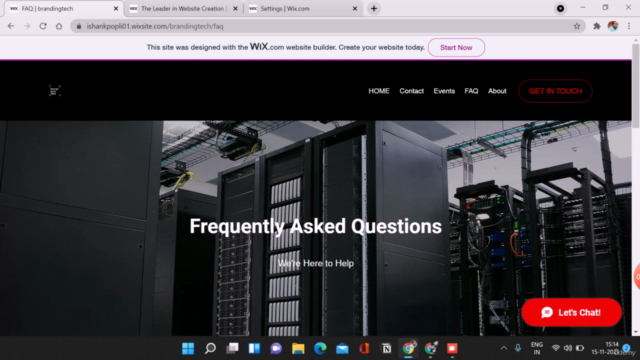Click the browser forward arrow
The image size is (640, 360).
(27, 26)
